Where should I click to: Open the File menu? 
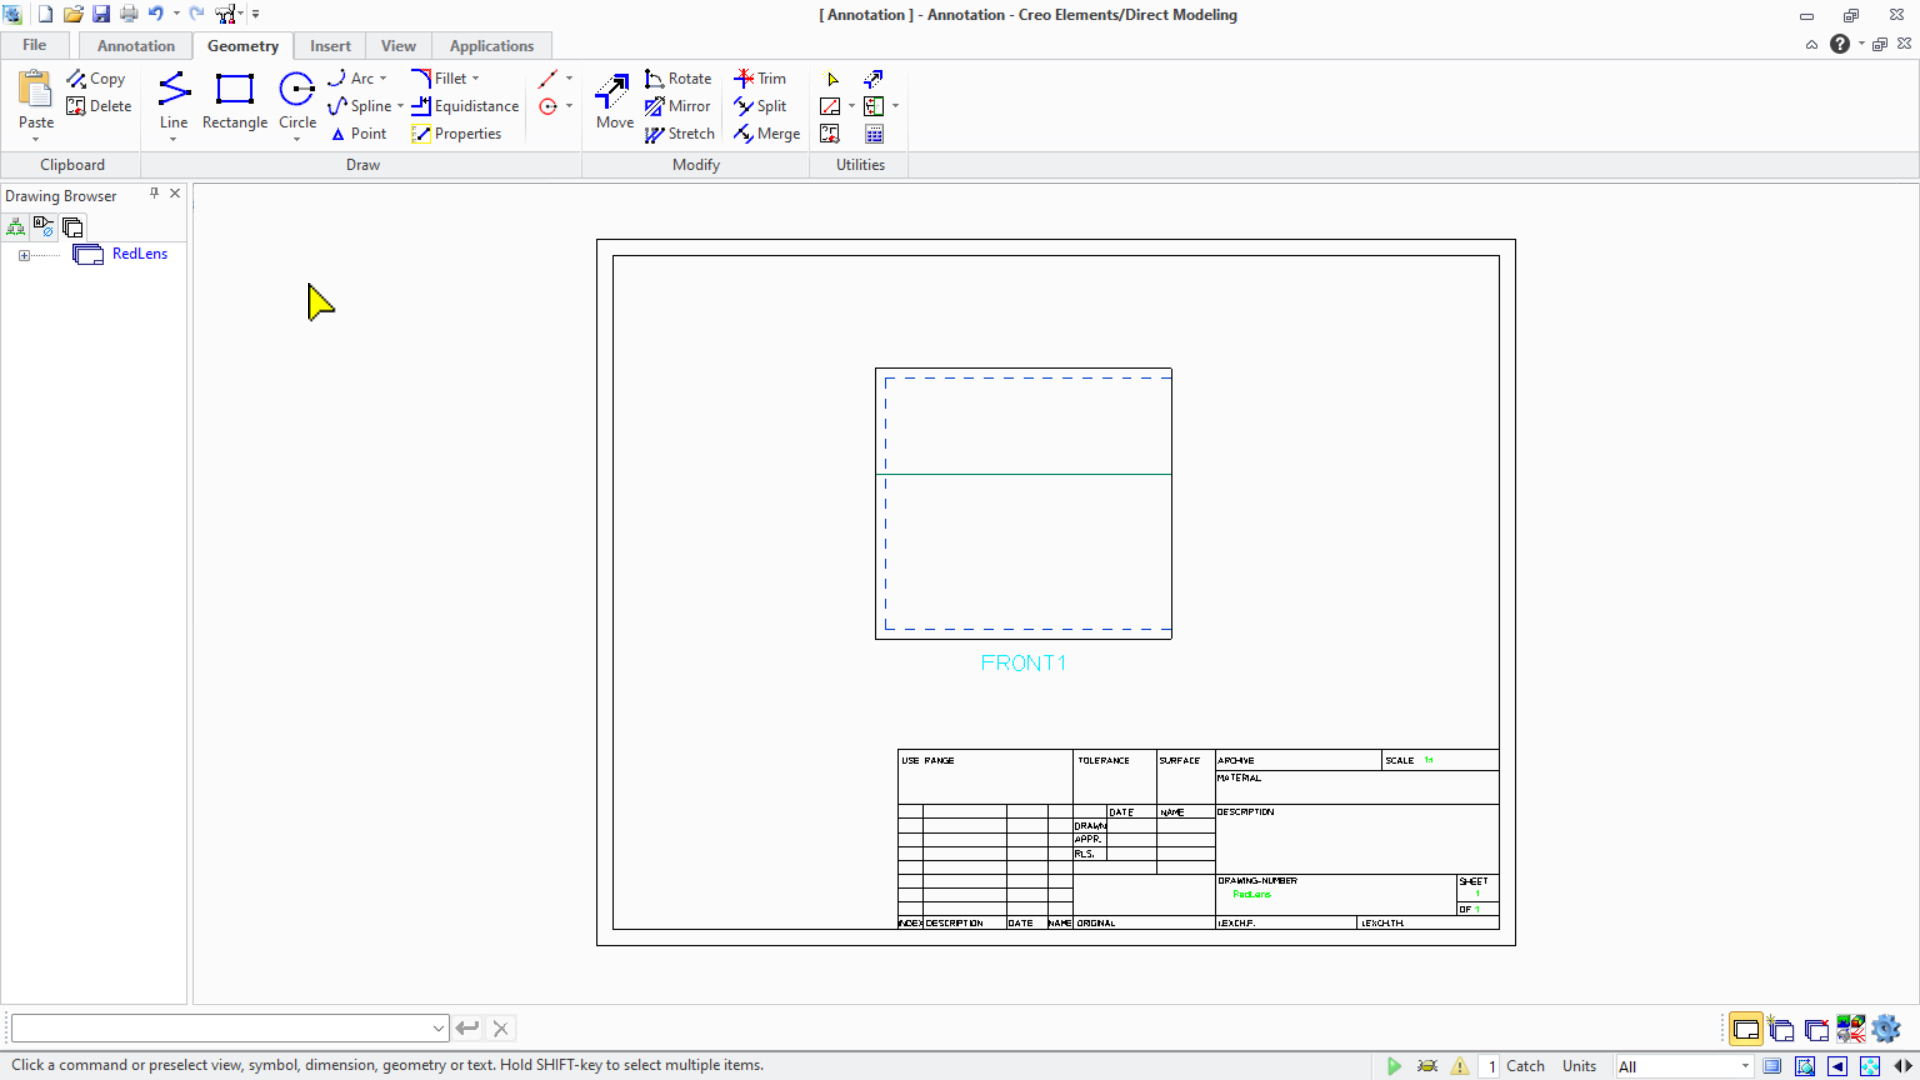click(34, 45)
